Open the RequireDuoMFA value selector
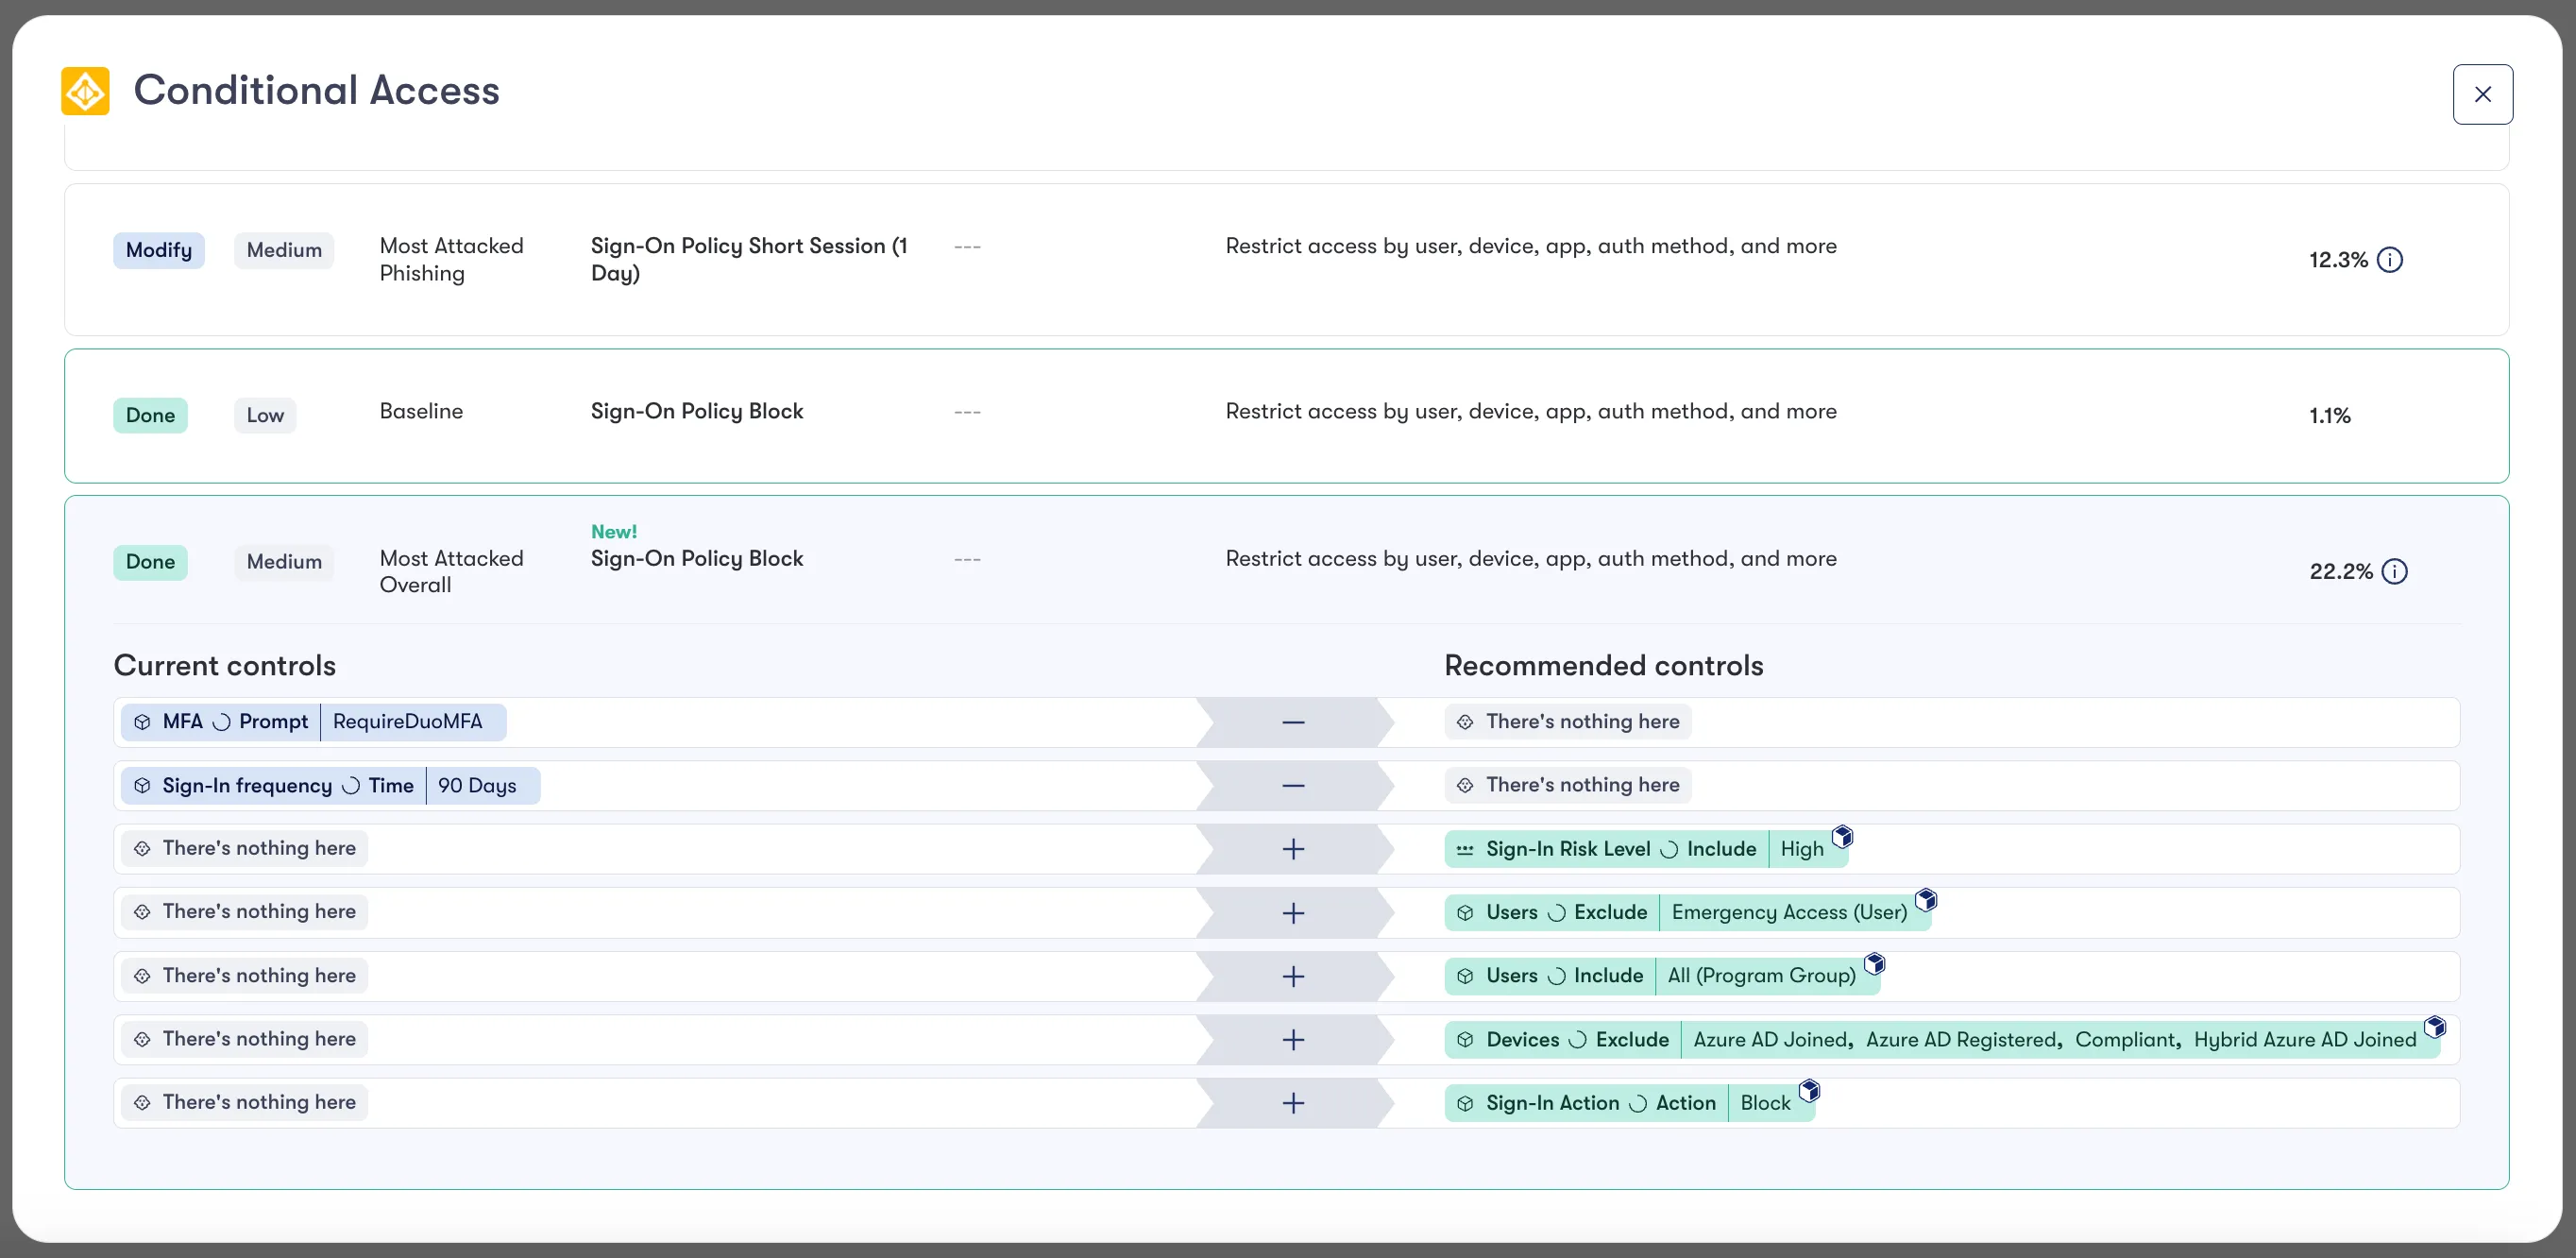 pos(408,721)
